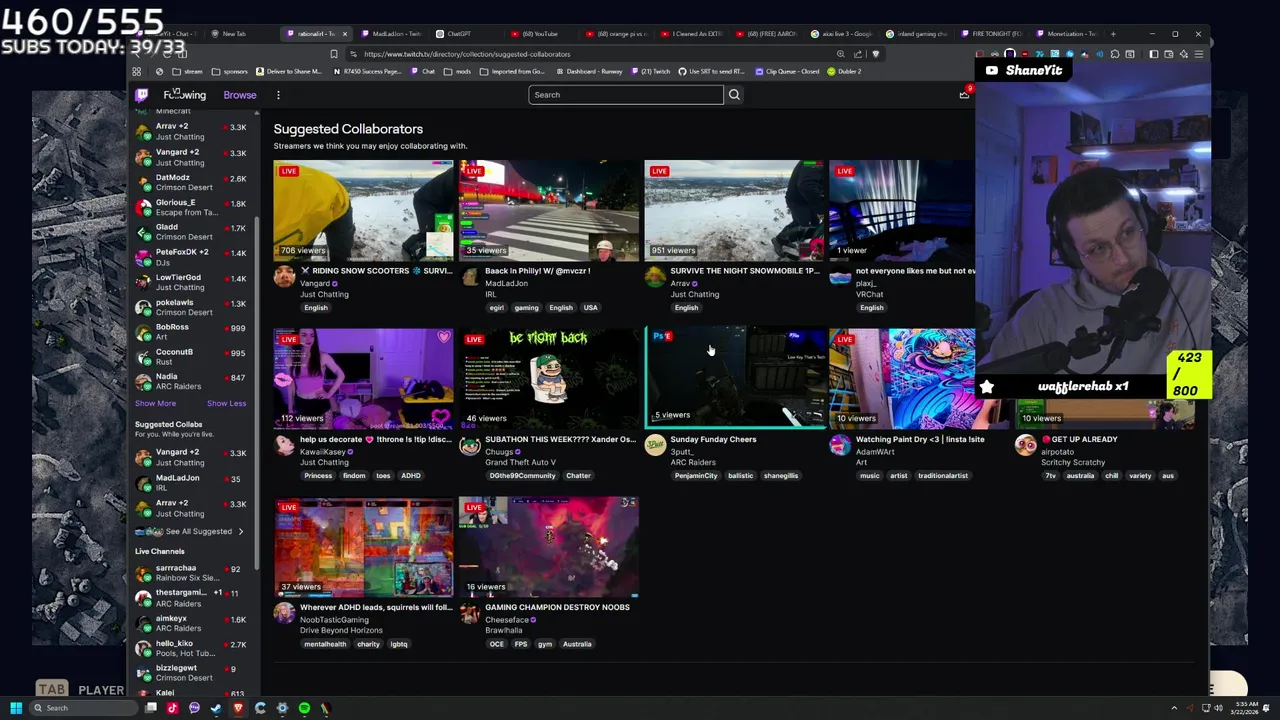Click the 'traditionalartist' tag under AdamWArt
Image resolution: width=1280 pixels, height=720 pixels.
[x=943, y=476]
